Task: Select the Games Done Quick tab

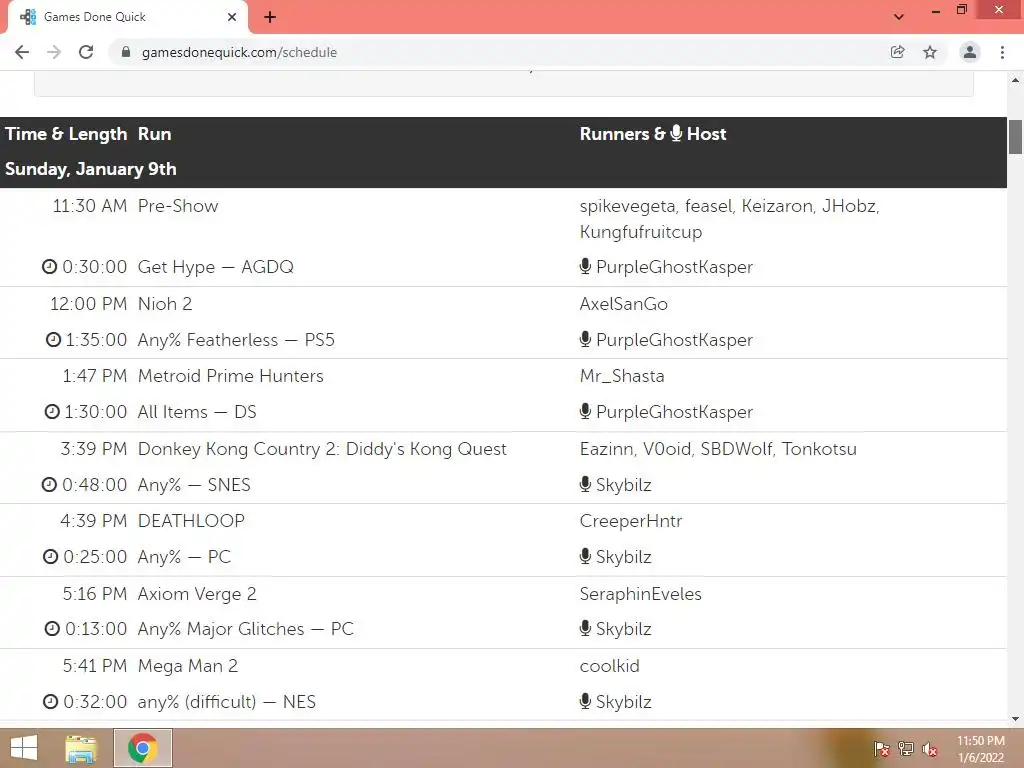Action: (x=128, y=17)
